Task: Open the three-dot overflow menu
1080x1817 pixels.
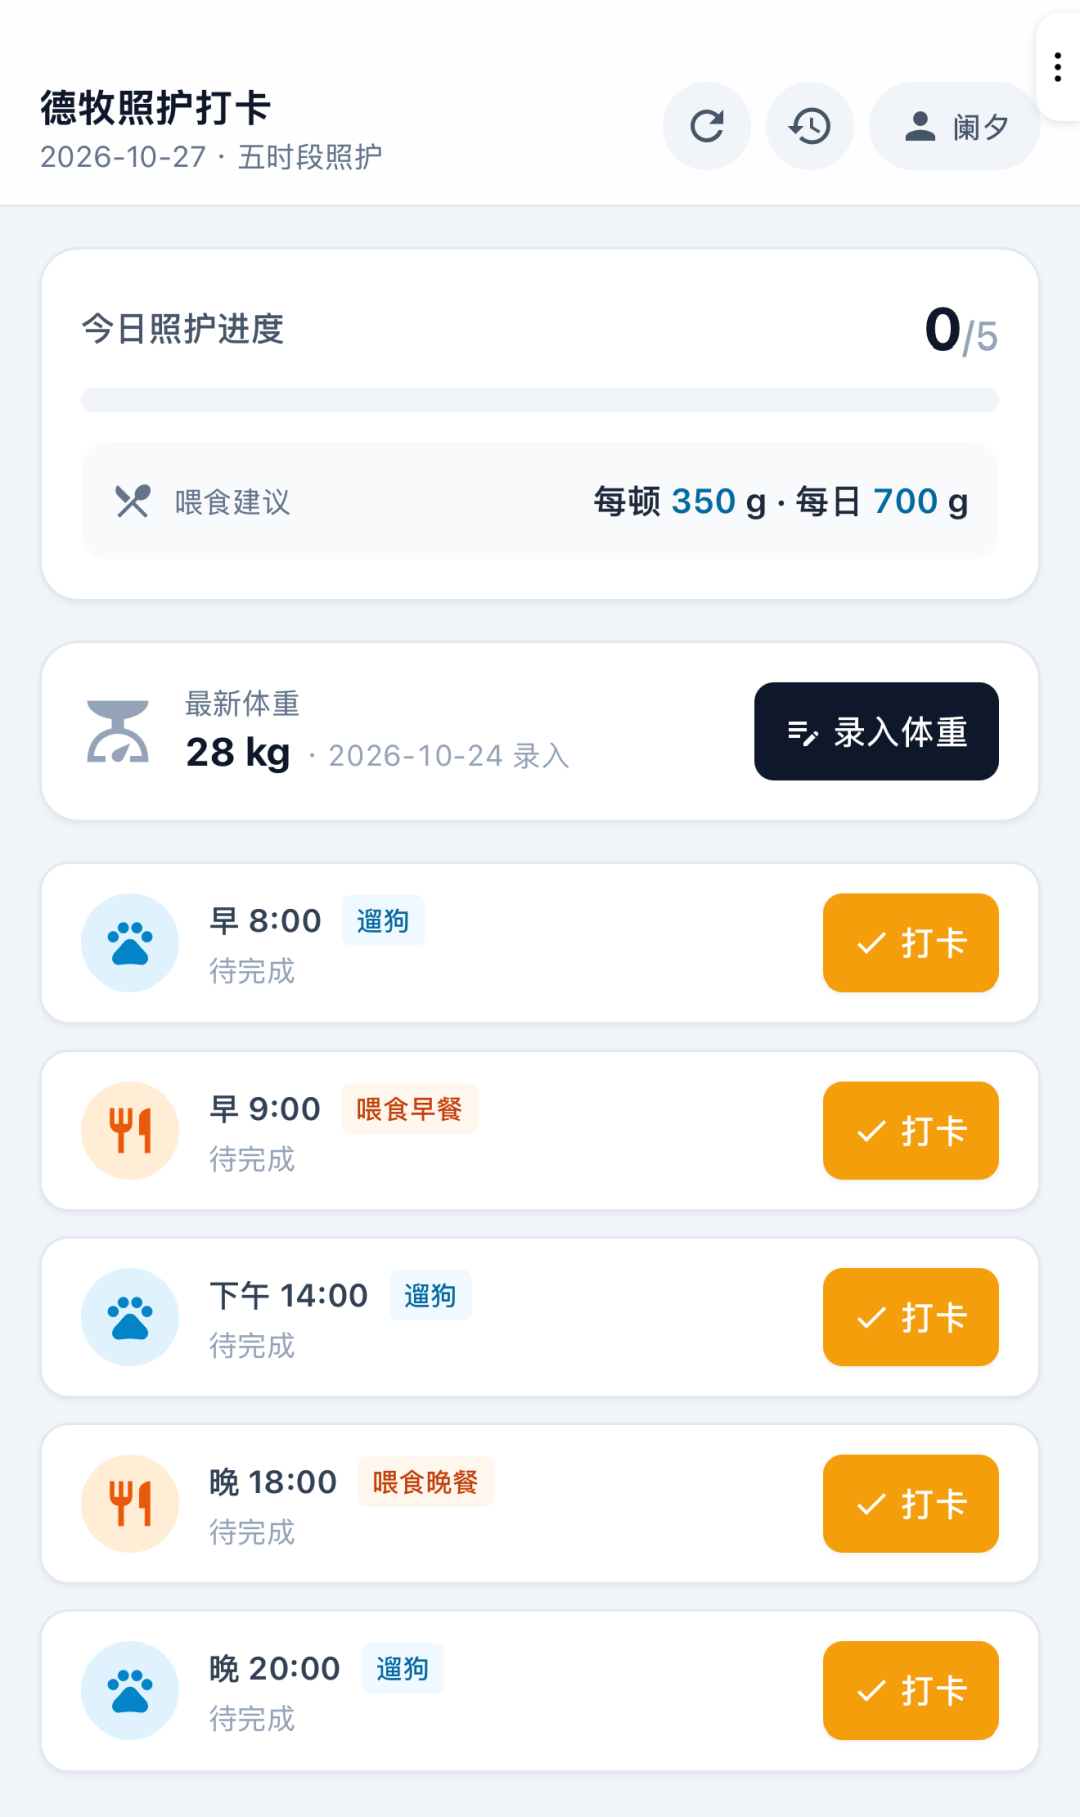Action: [x=1058, y=67]
